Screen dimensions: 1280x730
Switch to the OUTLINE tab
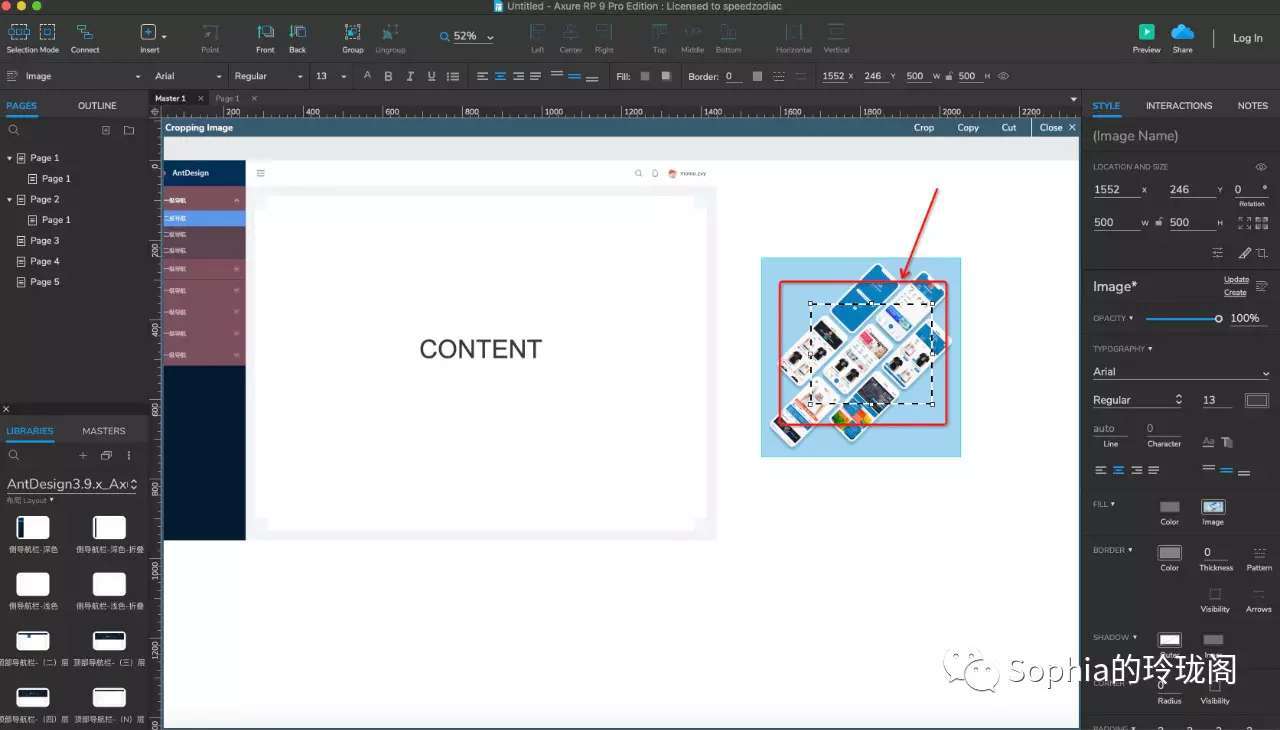point(97,105)
